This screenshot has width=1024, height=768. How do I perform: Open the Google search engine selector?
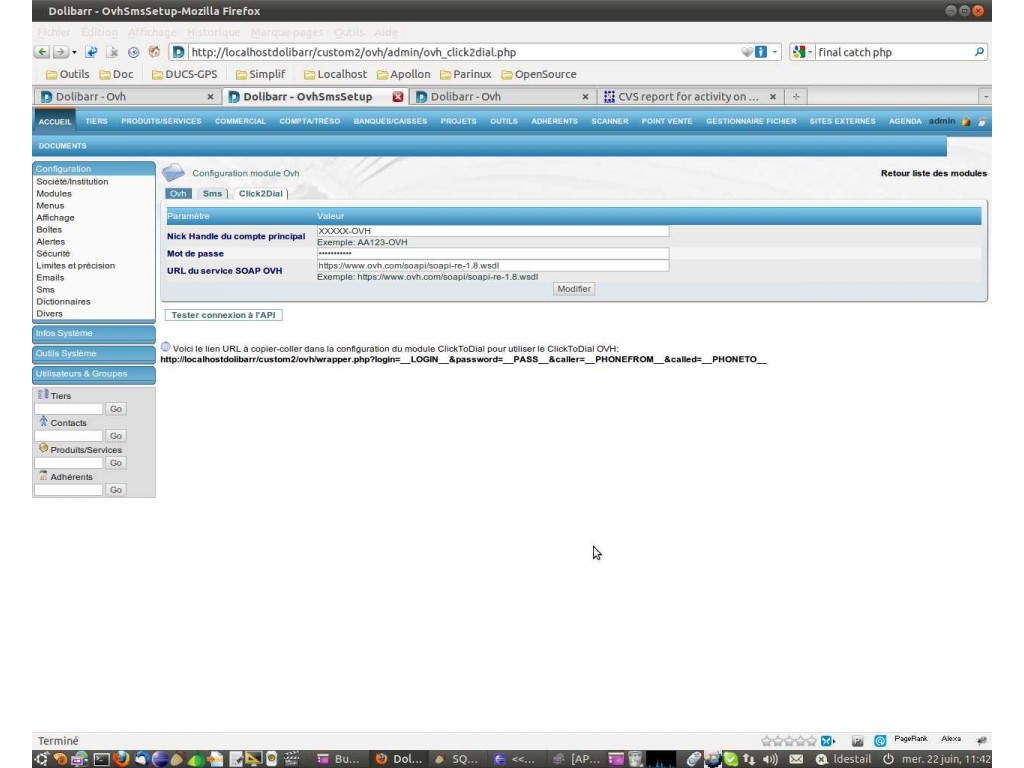(x=802, y=52)
